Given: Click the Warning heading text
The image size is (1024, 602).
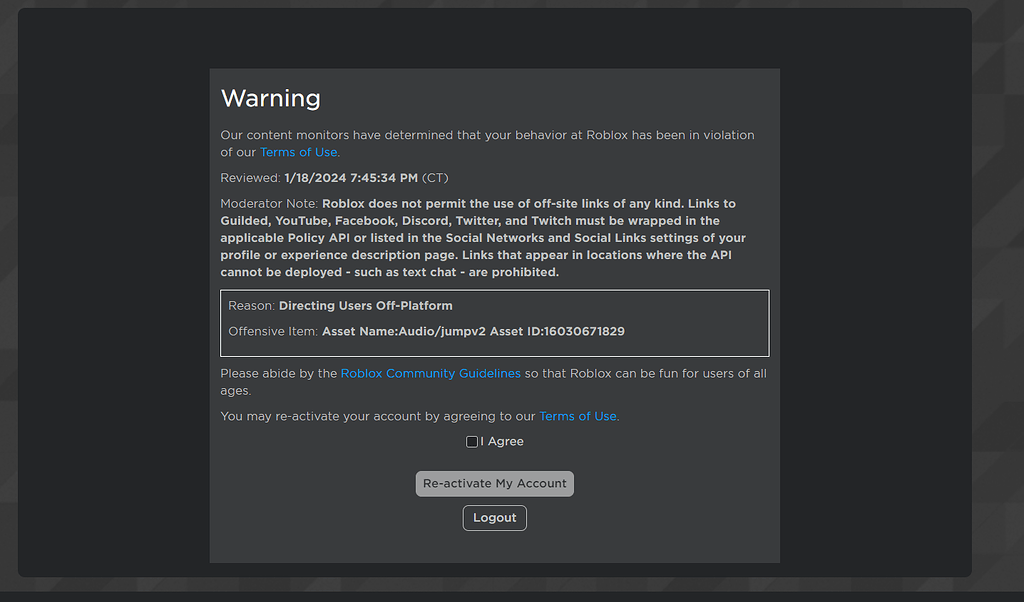Looking at the screenshot, I should 270,98.
